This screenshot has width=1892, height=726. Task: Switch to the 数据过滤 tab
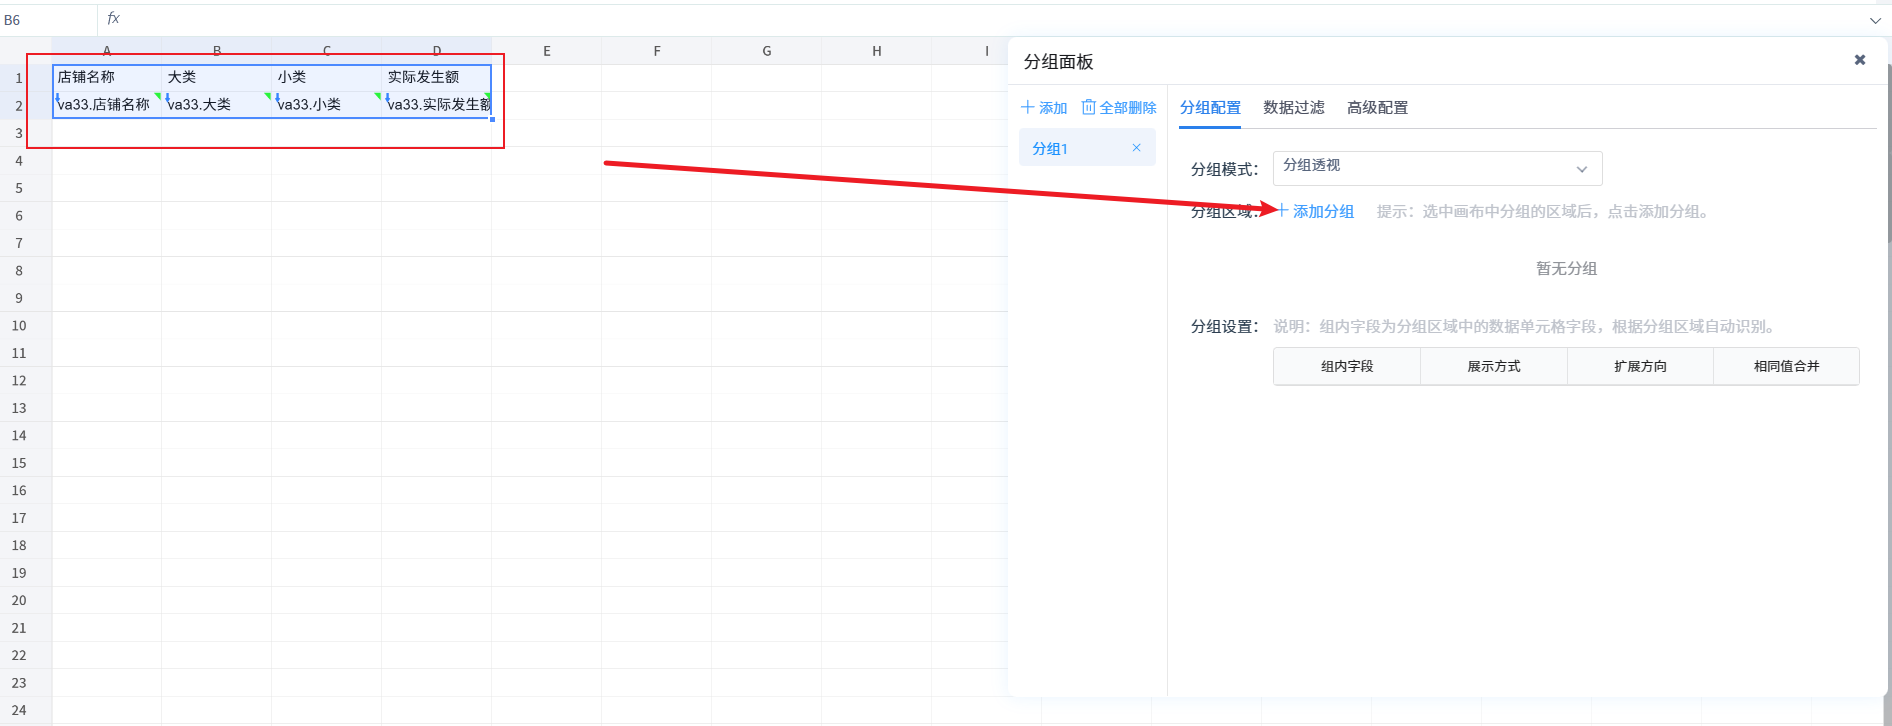point(1293,108)
